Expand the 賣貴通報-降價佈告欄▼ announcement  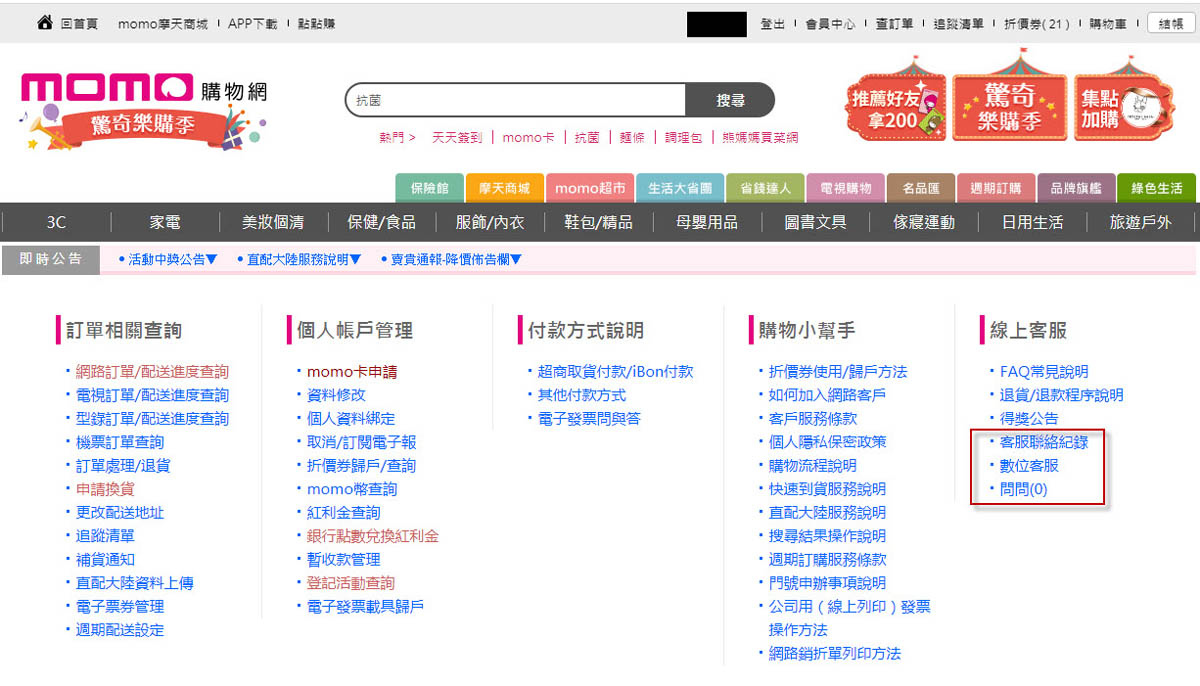pyautogui.click(x=456, y=260)
